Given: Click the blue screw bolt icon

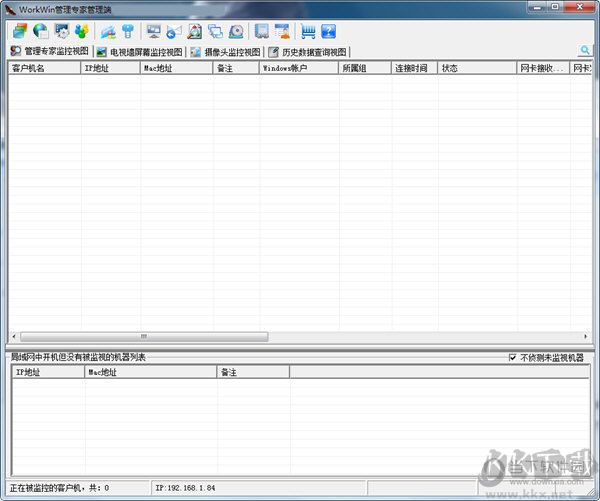Looking at the screenshot, I should (x=128, y=31).
